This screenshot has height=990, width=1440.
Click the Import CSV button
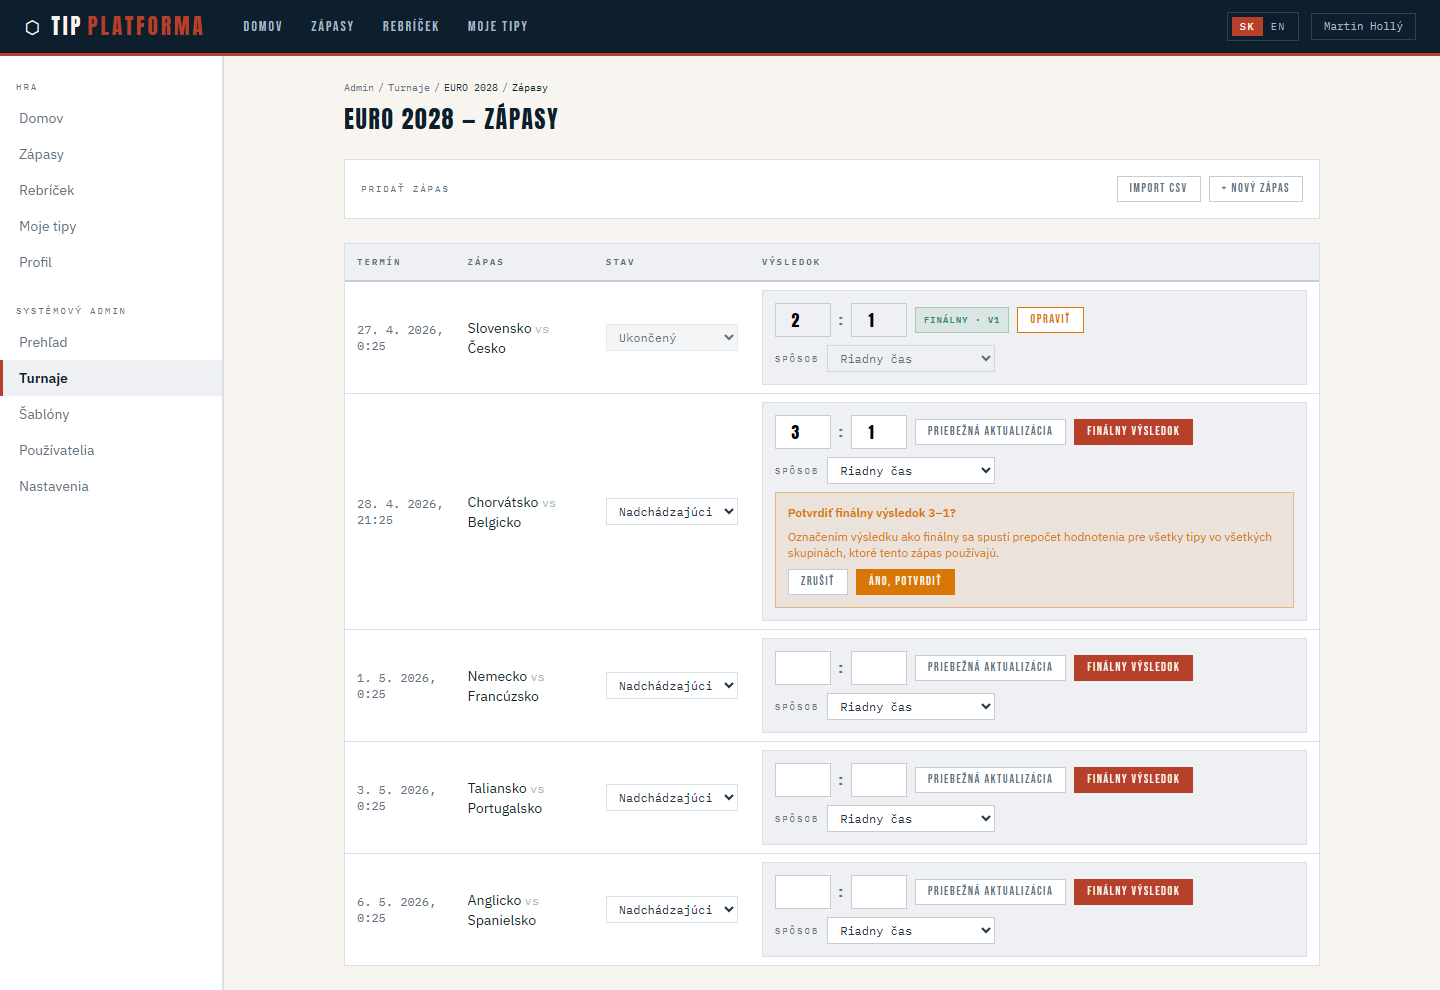1157,188
